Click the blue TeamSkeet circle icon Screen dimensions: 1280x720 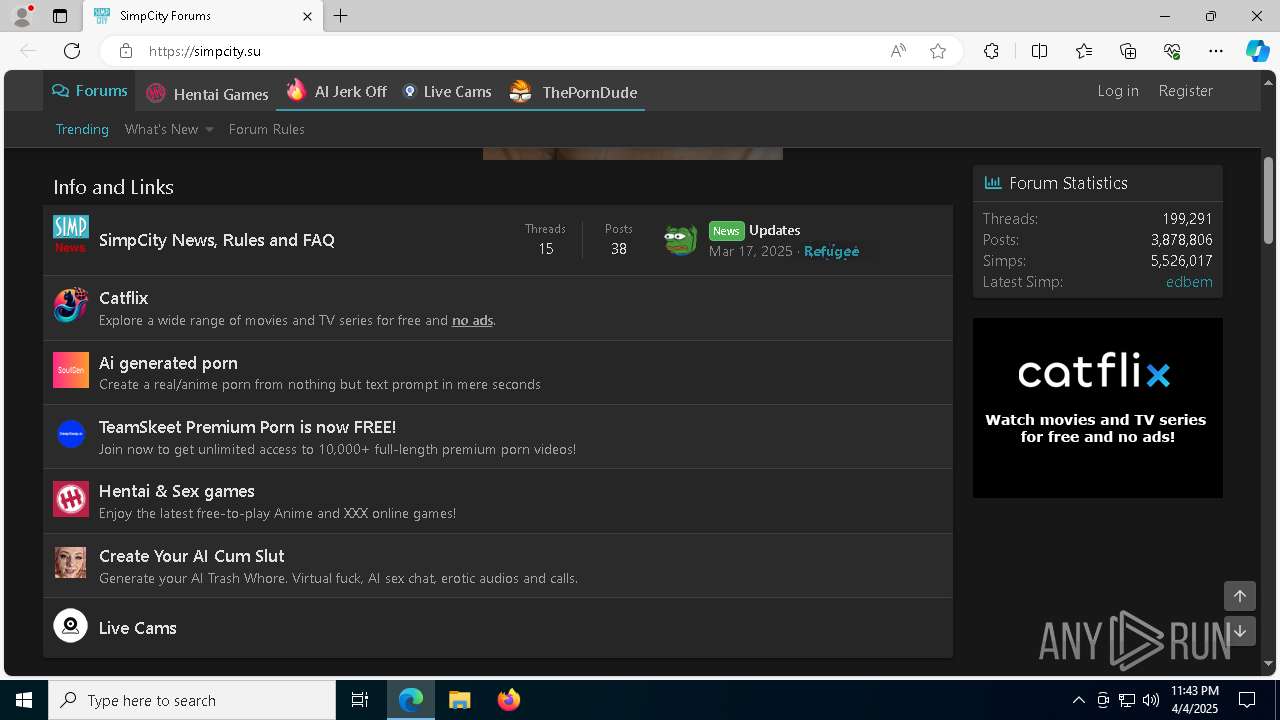(70, 434)
